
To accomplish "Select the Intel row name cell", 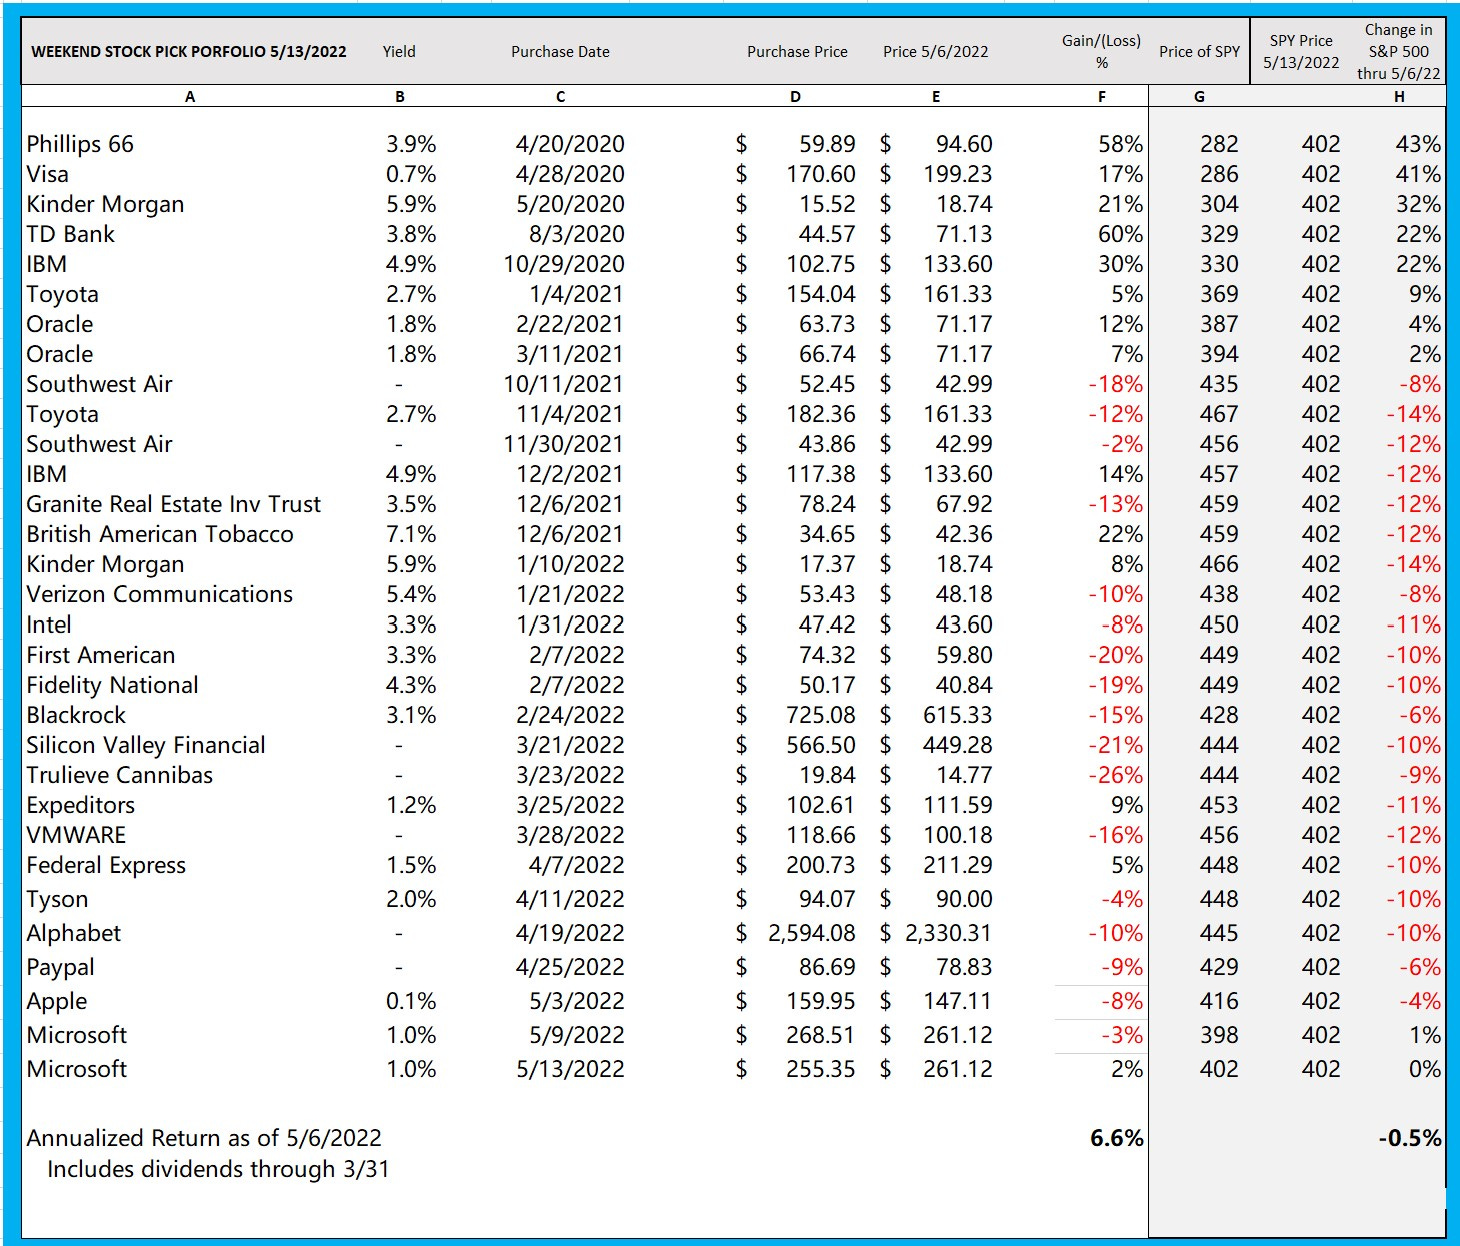I will (49, 624).
